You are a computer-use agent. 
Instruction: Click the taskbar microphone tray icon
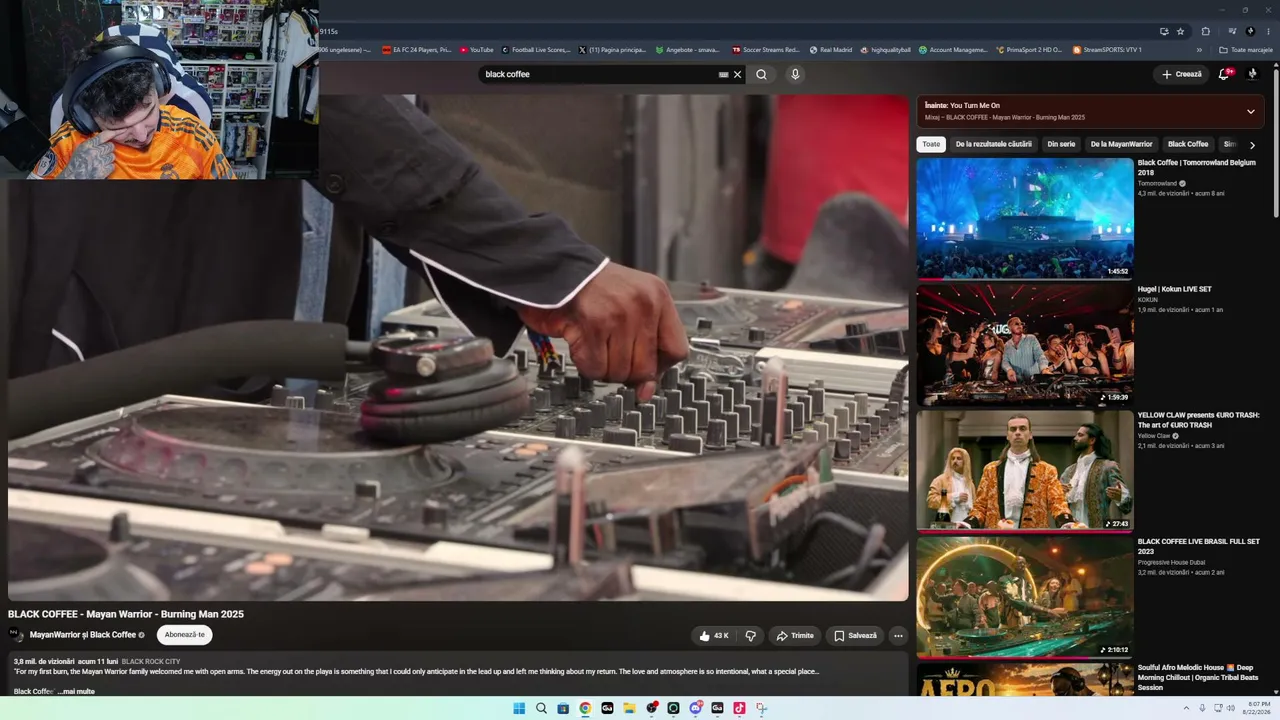pyautogui.click(x=1202, y=708)
